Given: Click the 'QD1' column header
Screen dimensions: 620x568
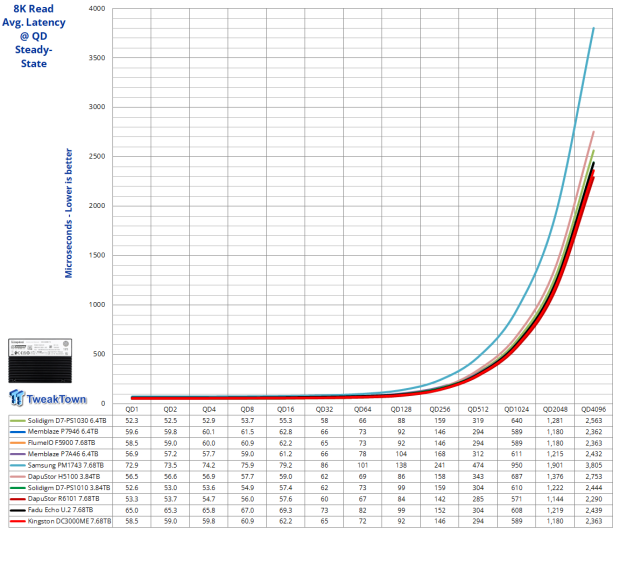Looking at the screenshot, I should pyautogui.click(x=132, y=409).
